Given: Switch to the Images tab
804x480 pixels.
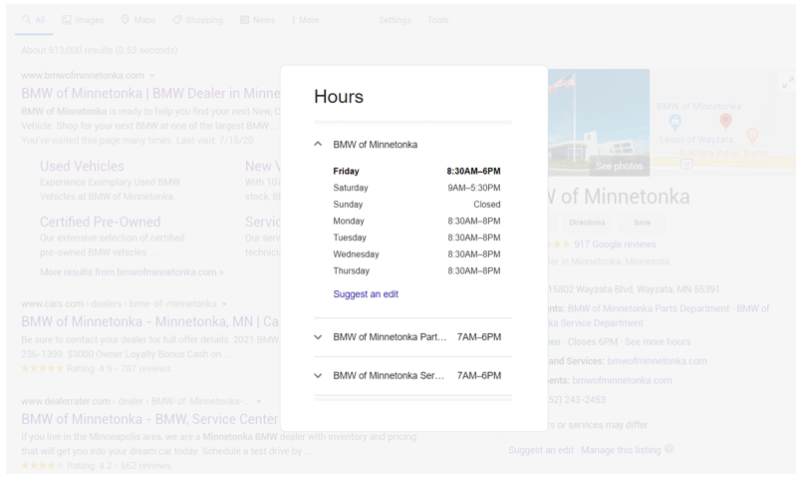Looking at the screenshot, I should pos(83,20).
